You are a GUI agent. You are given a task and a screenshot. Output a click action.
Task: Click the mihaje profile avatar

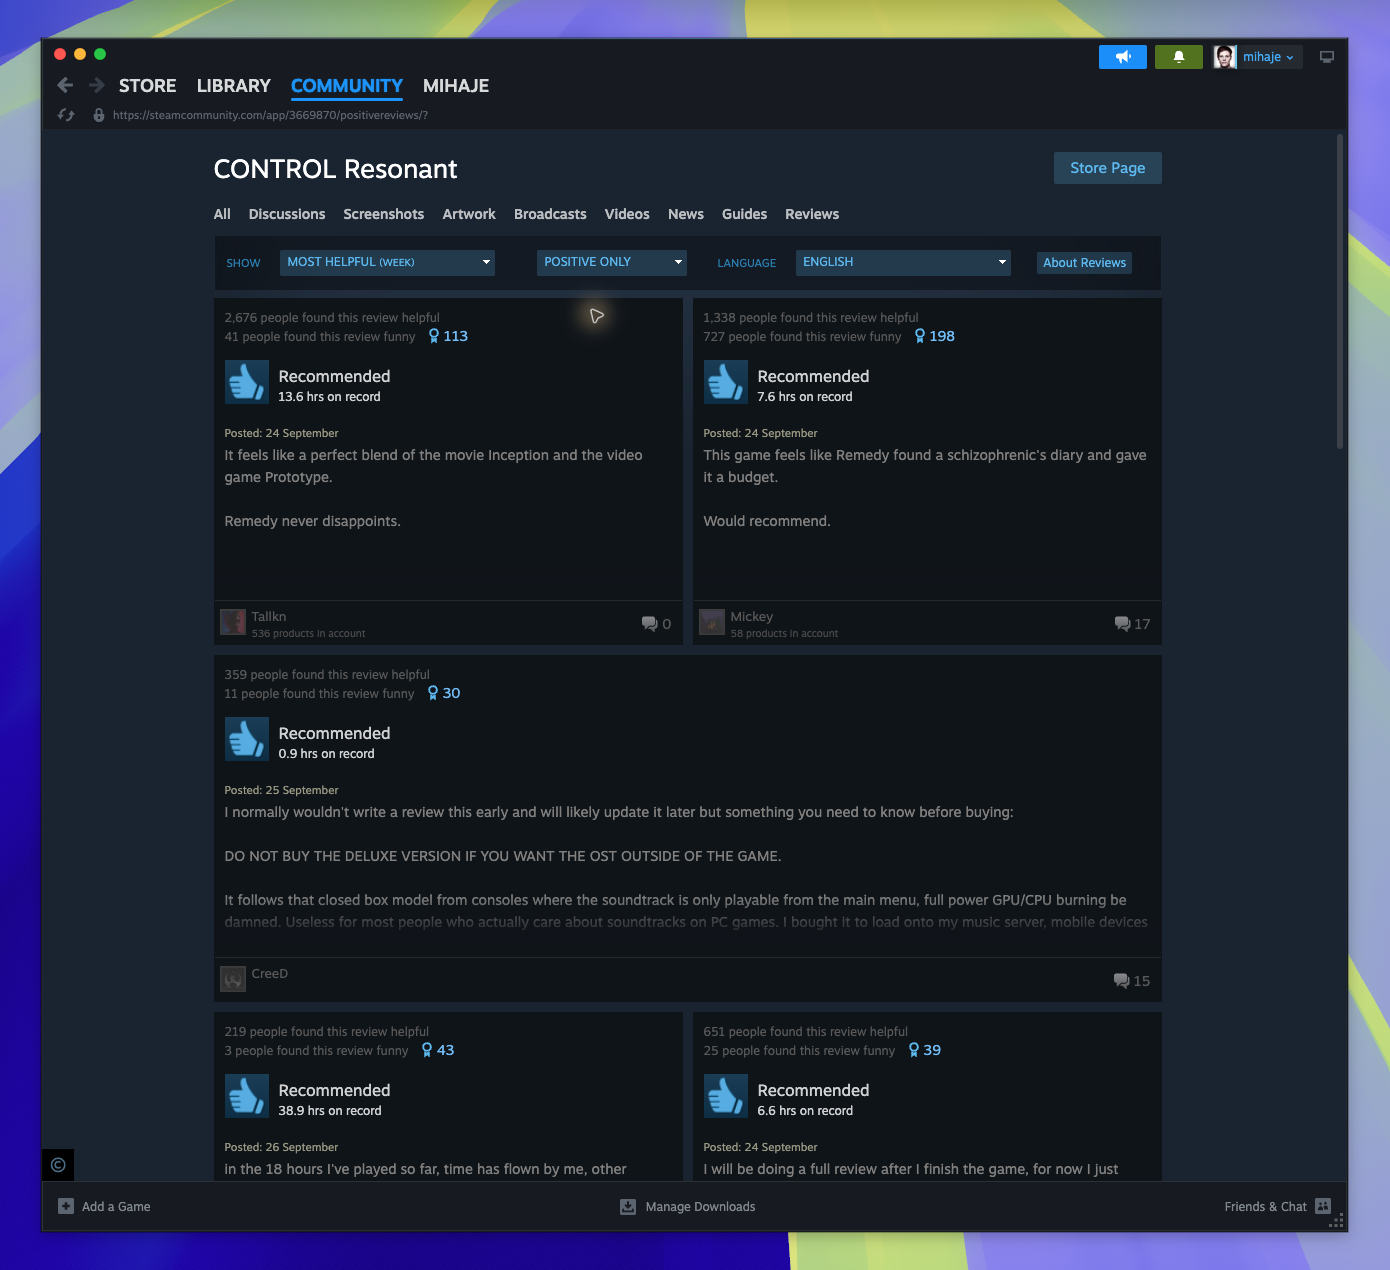pos(1225,57)
